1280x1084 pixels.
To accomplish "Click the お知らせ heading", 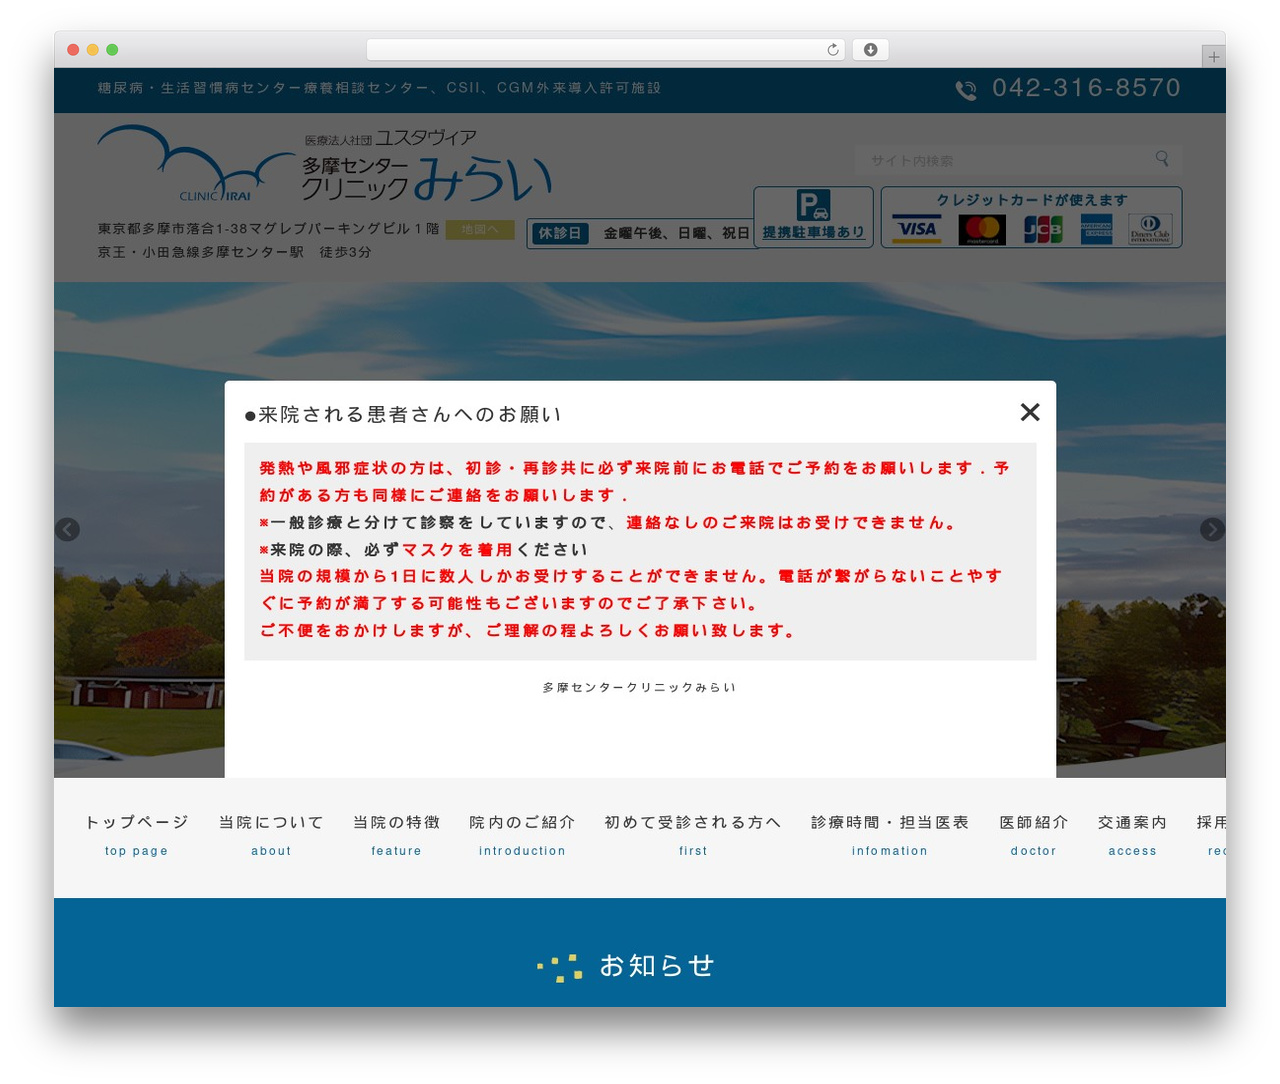I will (x=657, y=966).
